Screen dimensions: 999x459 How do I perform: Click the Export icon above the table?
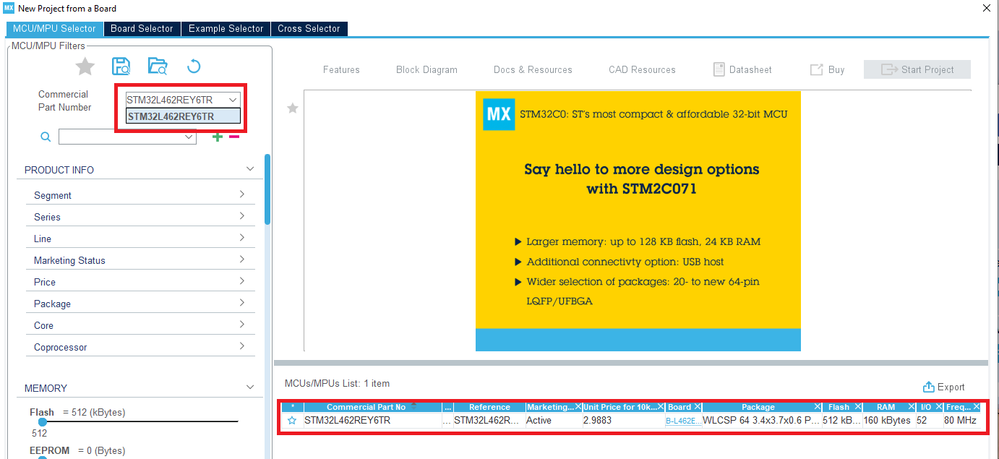click(x=929, y=387)
